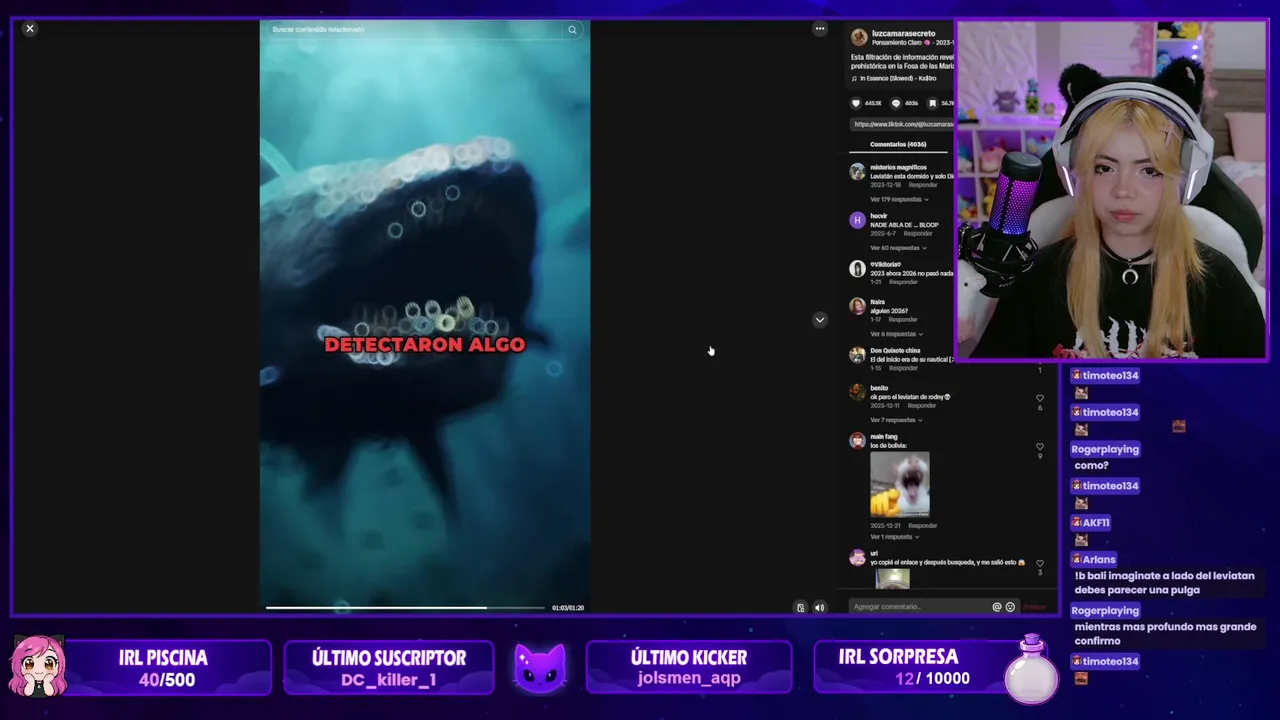1280x720 pixels.
Task: Close the TikTok video viewer
Action: click(30, 29)
